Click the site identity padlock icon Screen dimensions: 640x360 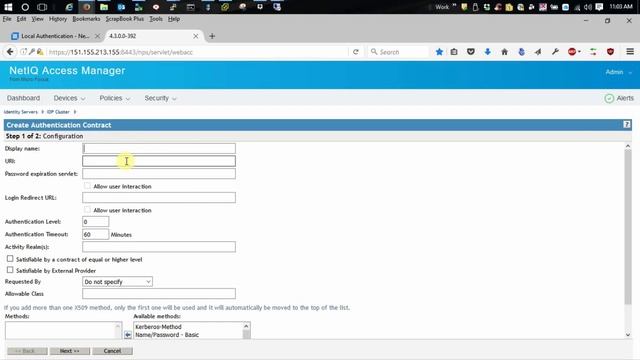[40, 52]
